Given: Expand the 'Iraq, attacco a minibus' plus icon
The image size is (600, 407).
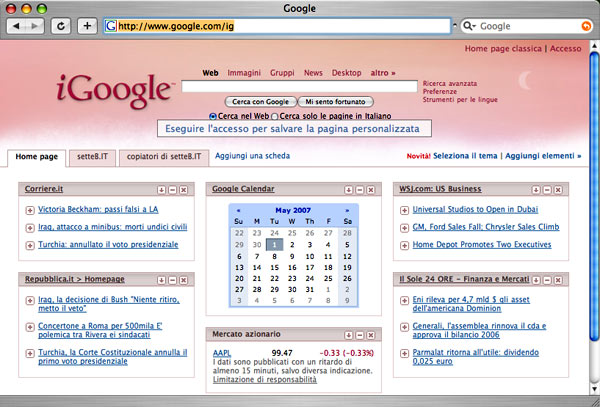Looking at the screenshot, I should [30, 228].
